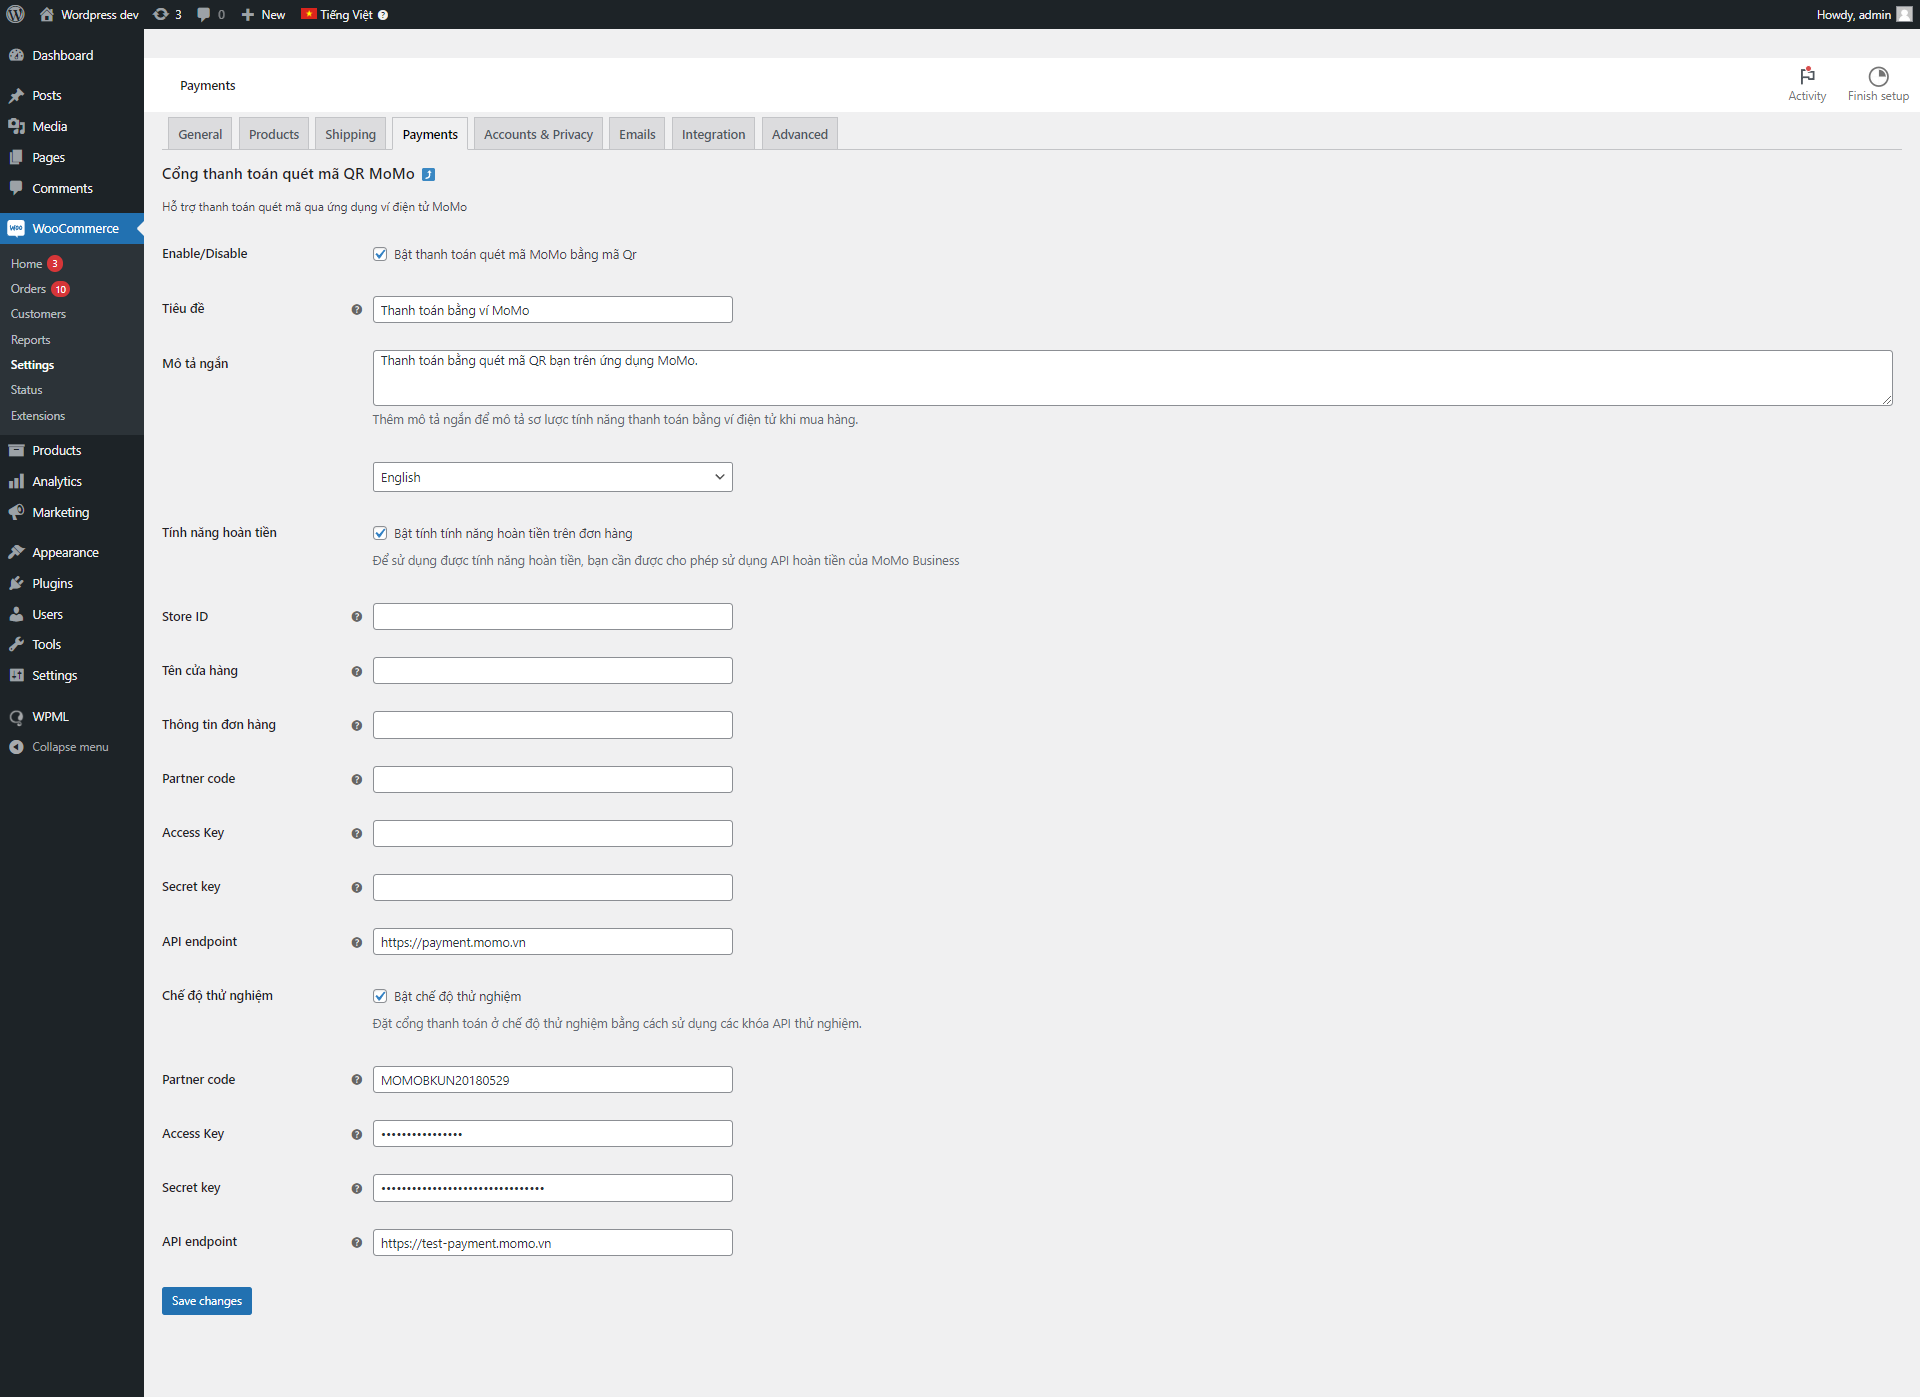
Task: Click the empty Tên cửa hàng field
Action: pyautogui.click(x=552, y=671)
